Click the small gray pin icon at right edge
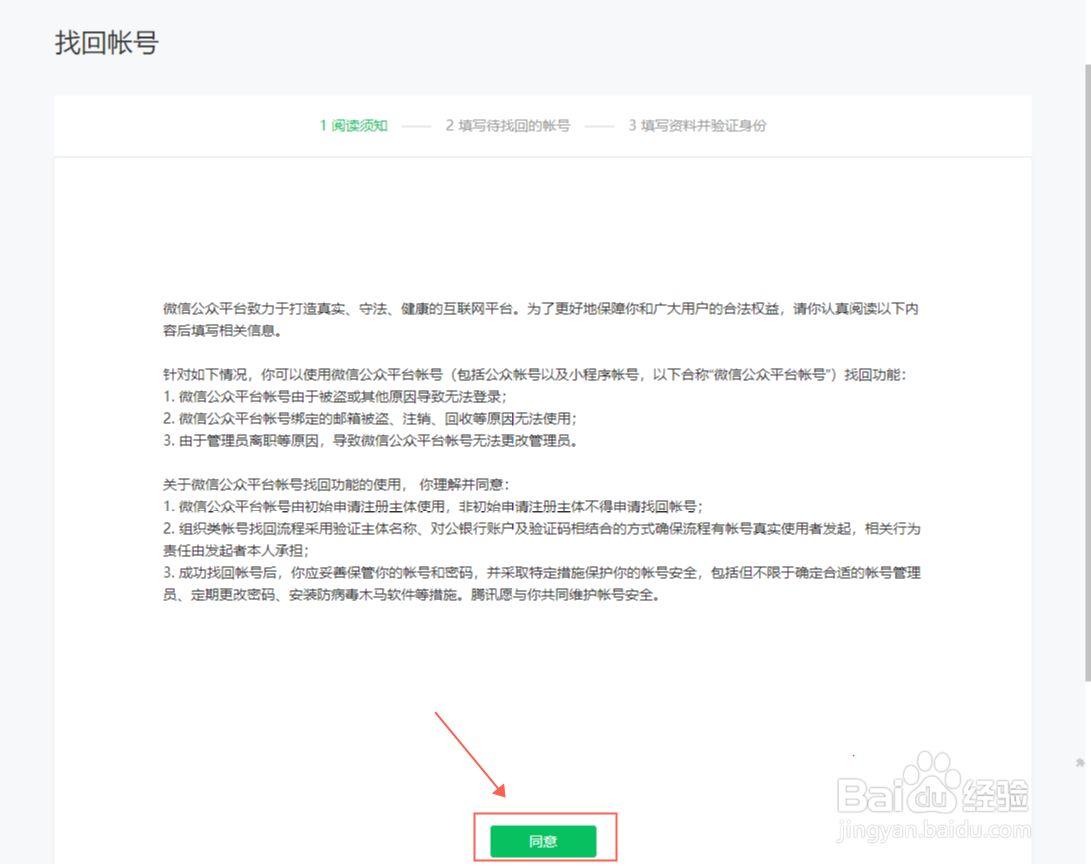1091x867 pixels. tap(1080, 763)
